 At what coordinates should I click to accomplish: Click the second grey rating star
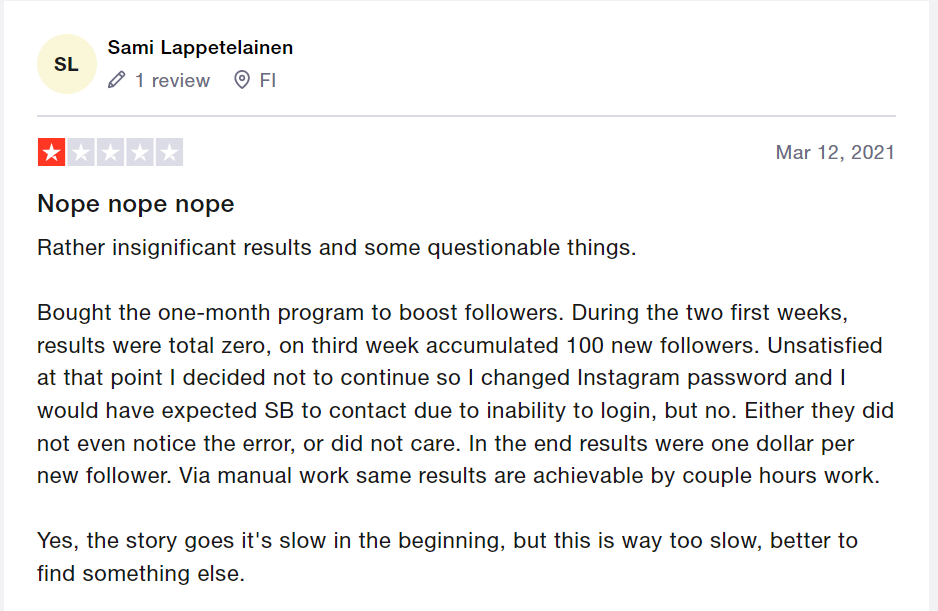click(x=81, y=152)
